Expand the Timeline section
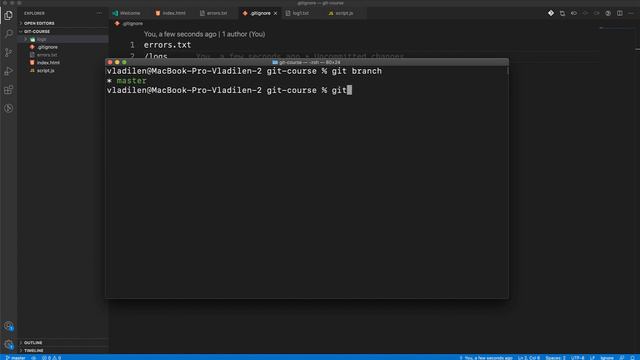 tap(63, 350)
